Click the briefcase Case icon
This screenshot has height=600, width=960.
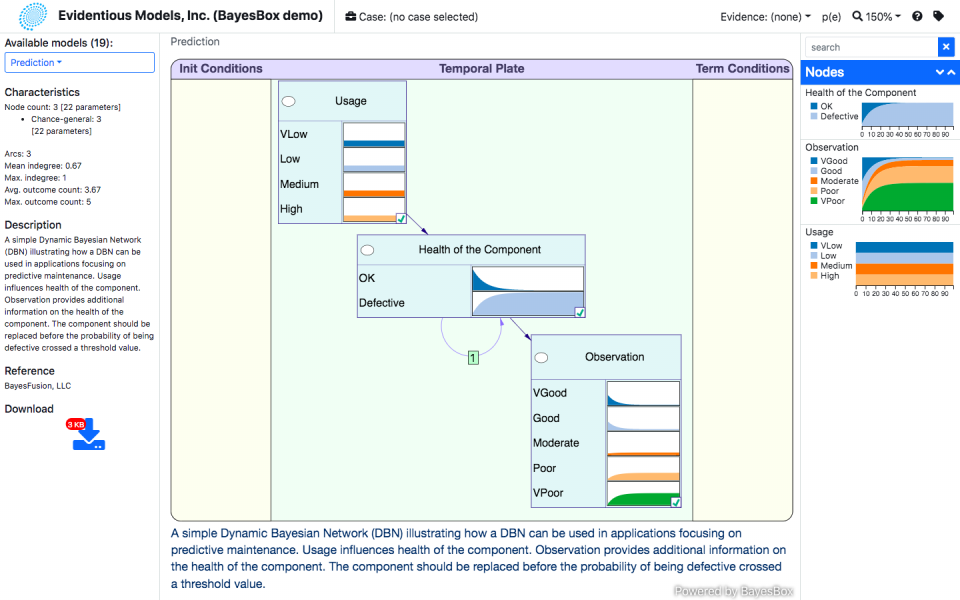350,17
